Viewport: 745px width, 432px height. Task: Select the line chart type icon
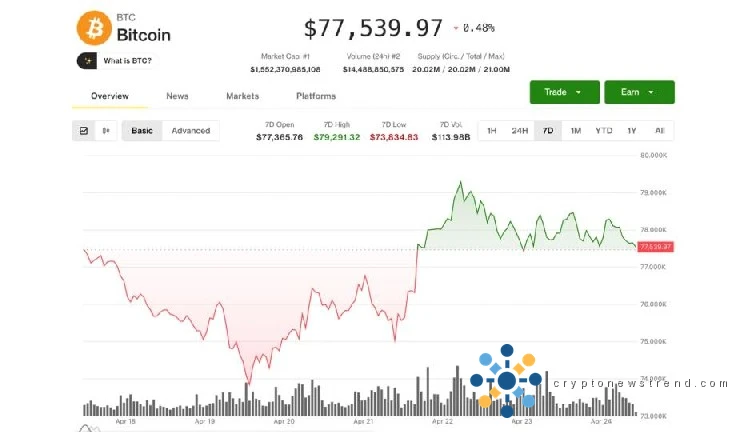pyautogui.click(x=84, y=131)
